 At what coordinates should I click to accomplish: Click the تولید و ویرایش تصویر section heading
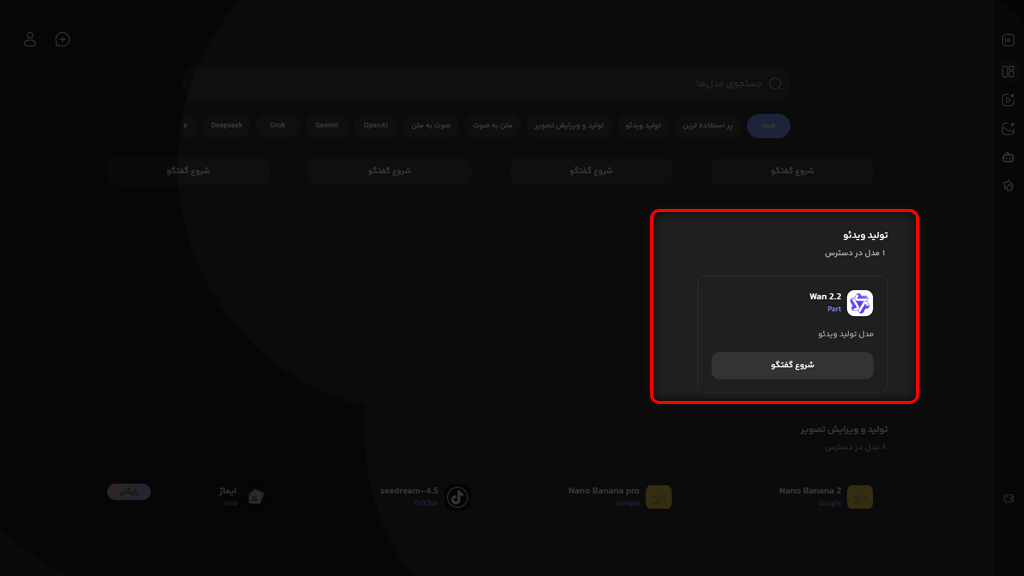pyautogui.click(x=844, y=429)
